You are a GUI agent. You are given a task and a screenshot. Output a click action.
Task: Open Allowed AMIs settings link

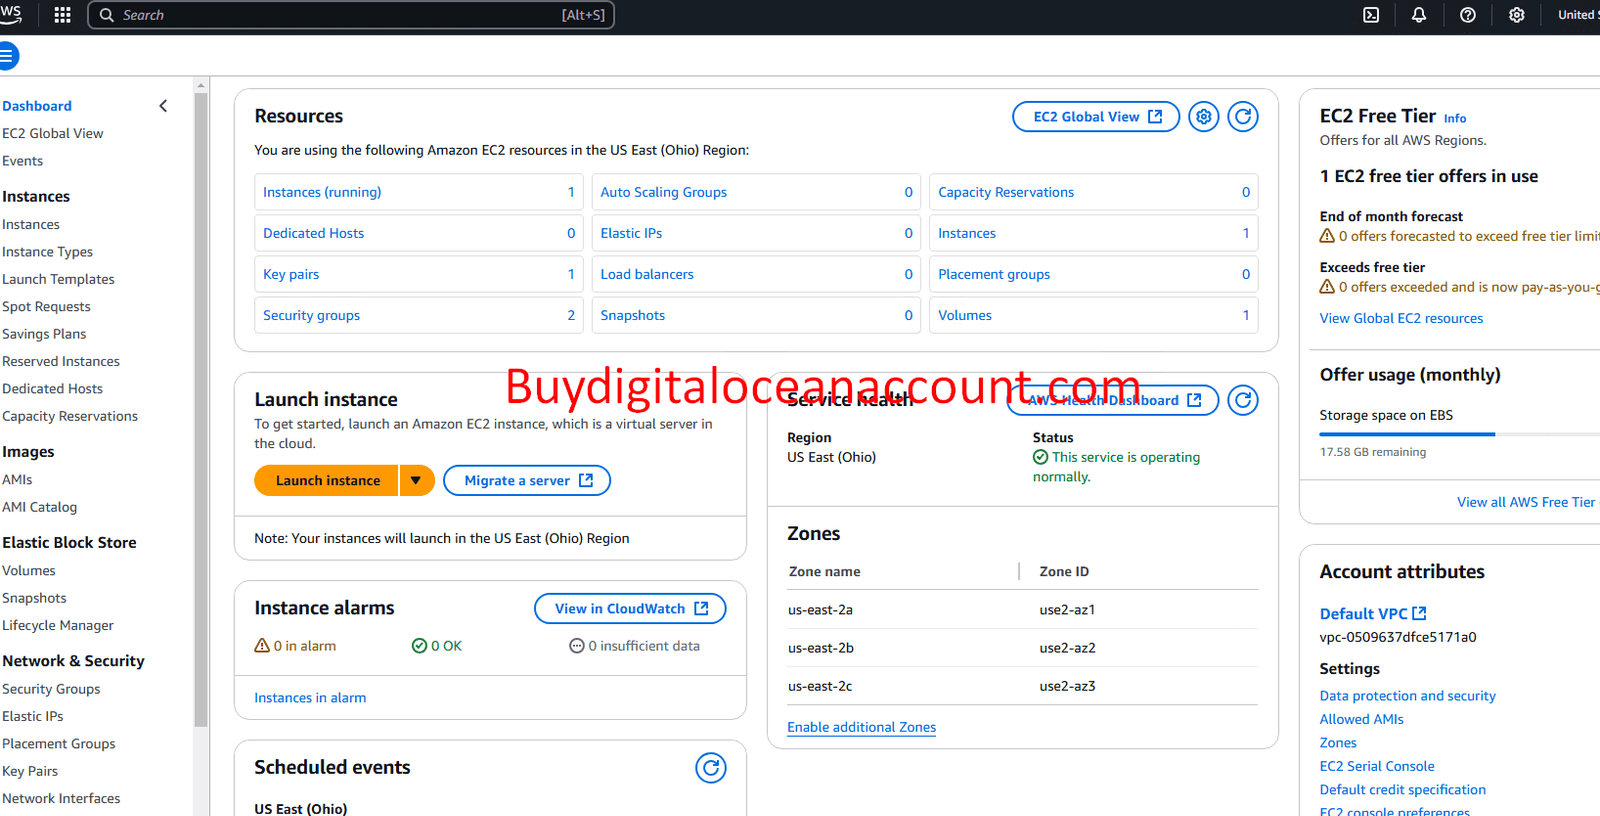point(1361,719)
